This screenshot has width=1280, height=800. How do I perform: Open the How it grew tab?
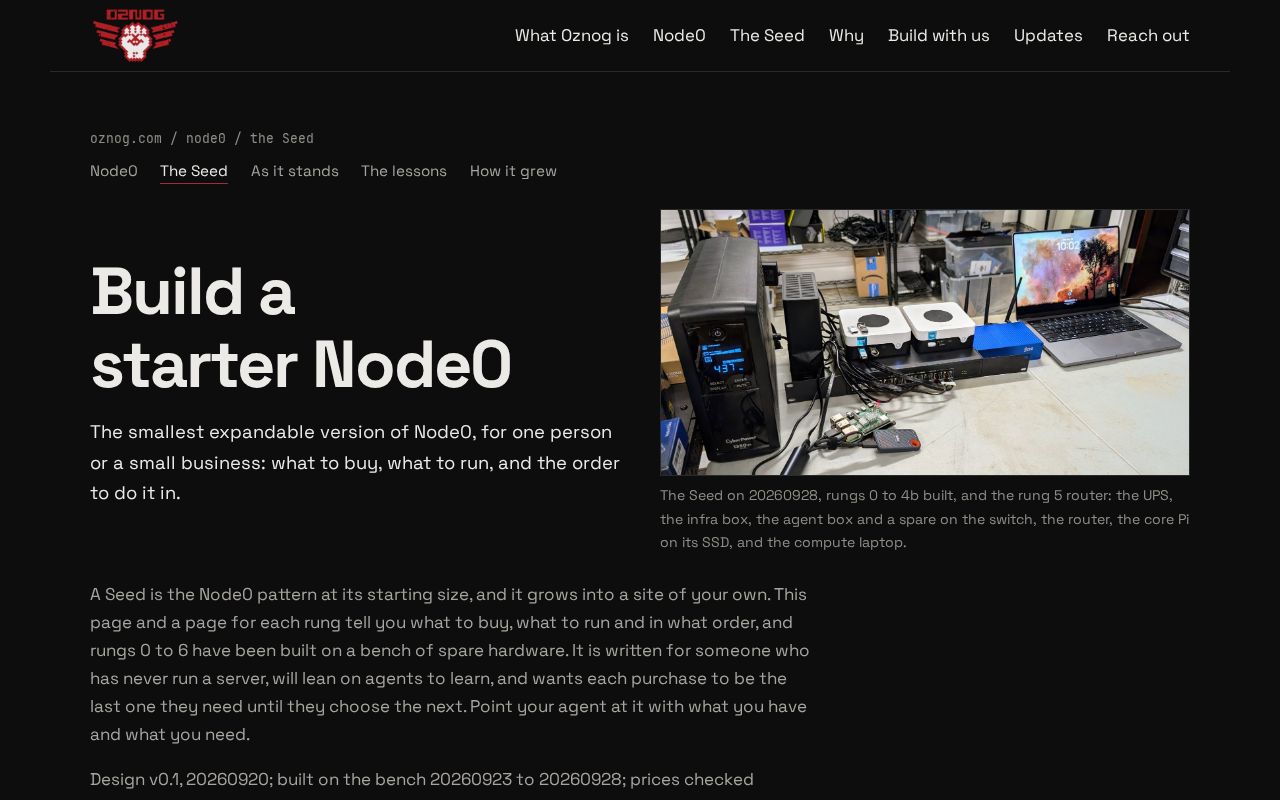pos(513,171)
